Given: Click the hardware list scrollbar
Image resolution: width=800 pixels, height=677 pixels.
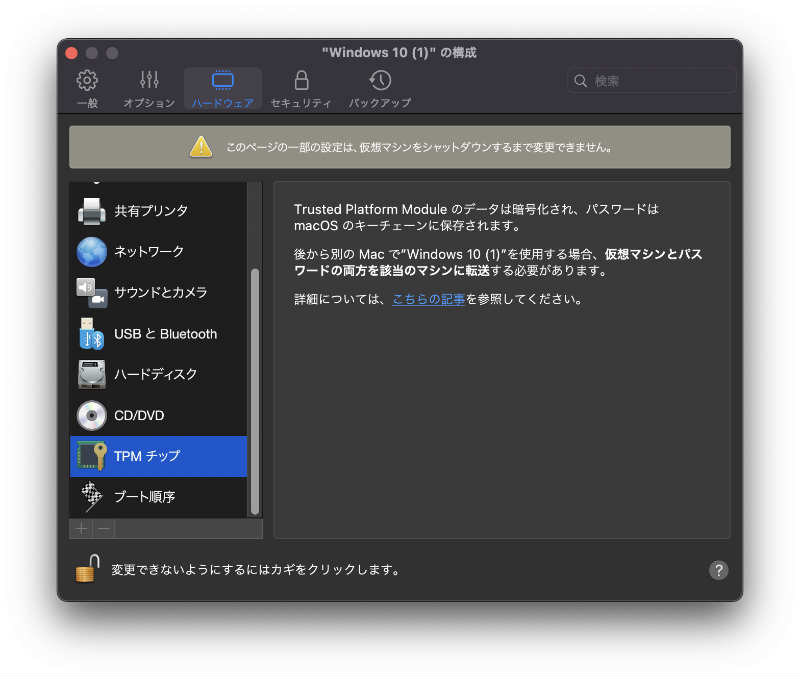Looking at the screenshot, I should 254,390.
